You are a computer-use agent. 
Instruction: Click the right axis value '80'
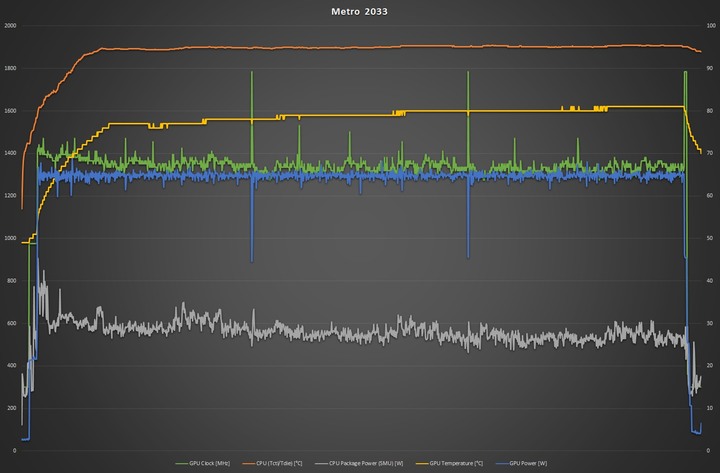[x=710, y=111]
